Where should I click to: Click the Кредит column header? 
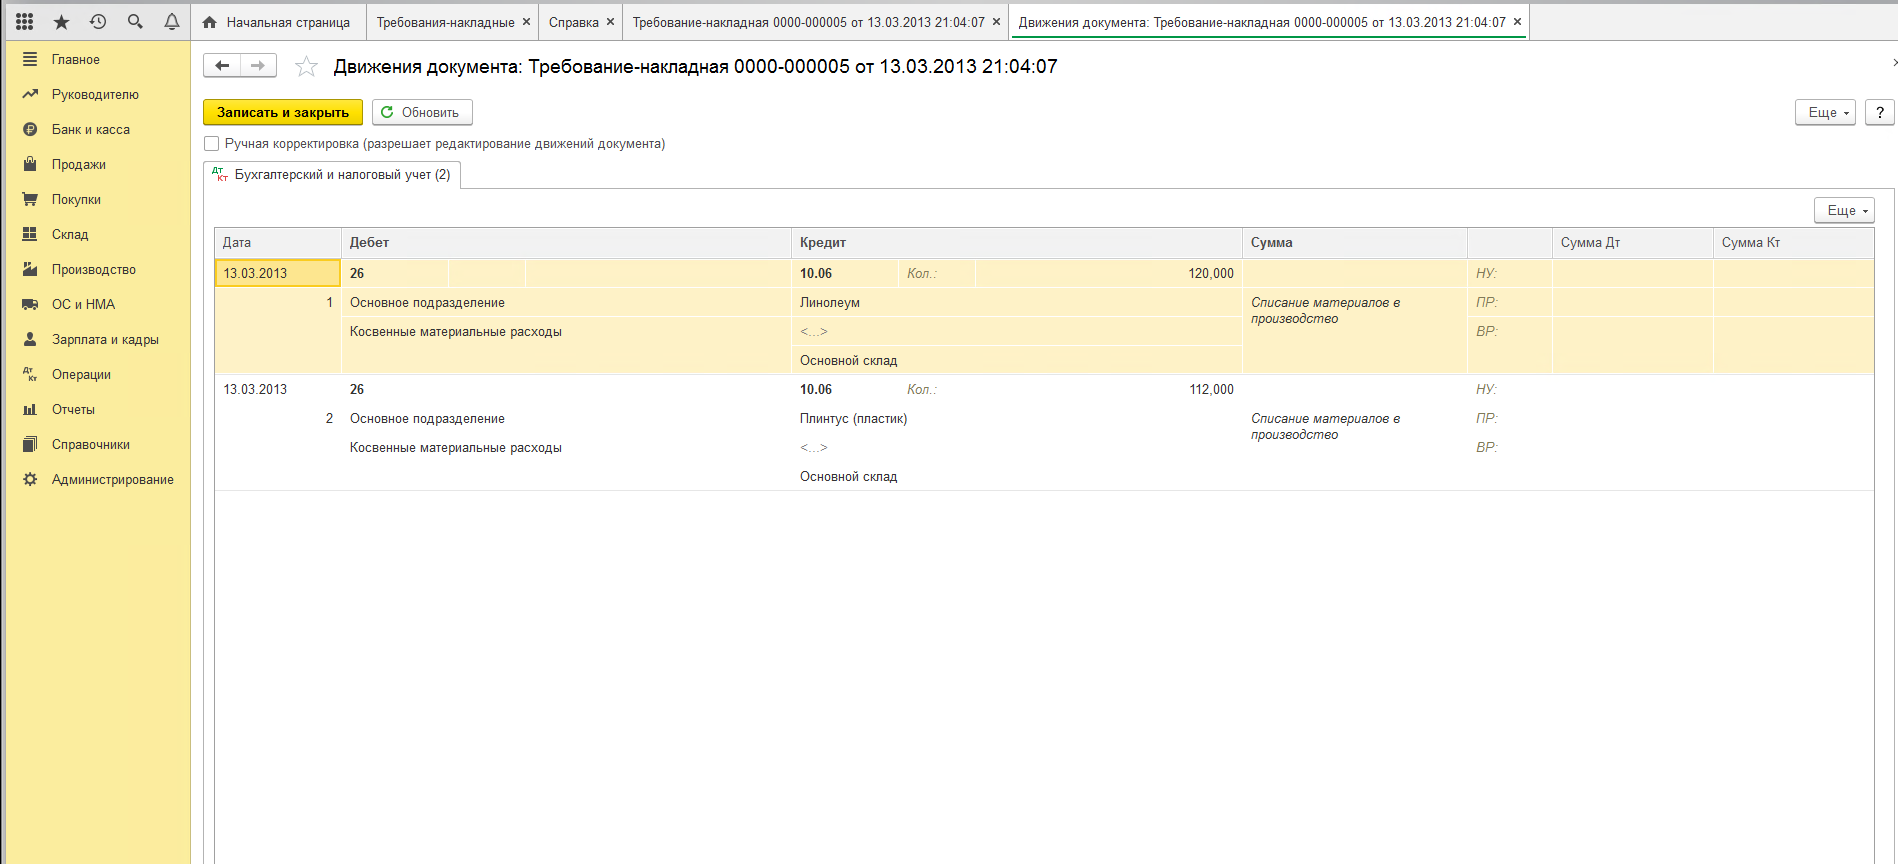(x=1017, y=242)
